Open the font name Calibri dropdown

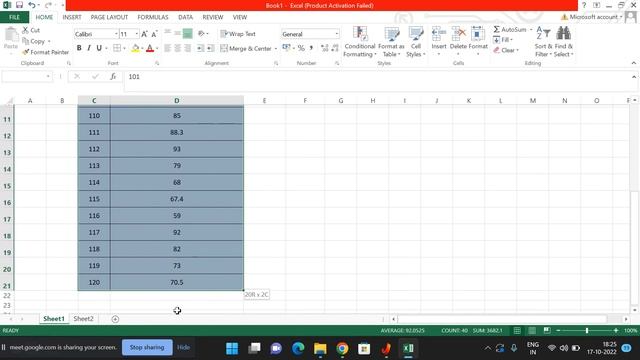(116, 34)
